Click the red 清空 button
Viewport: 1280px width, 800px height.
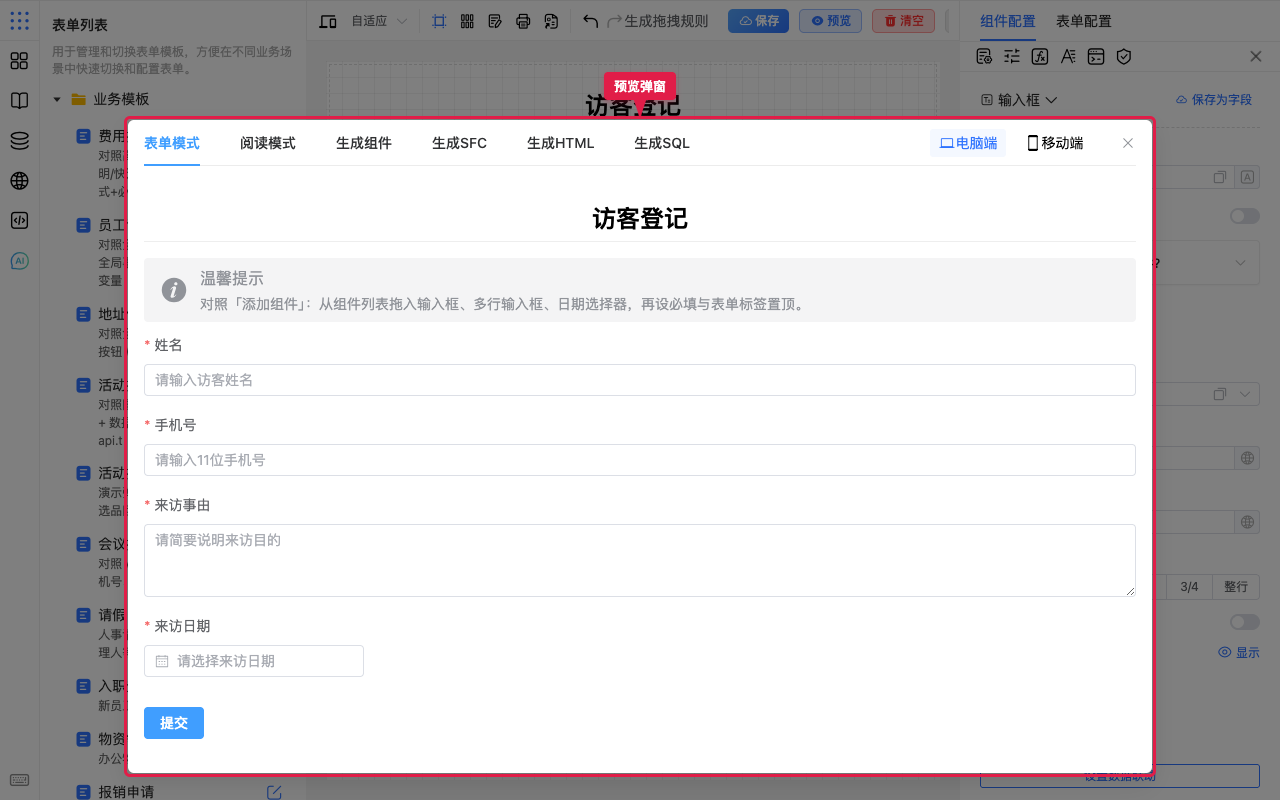tap(903, 21)
